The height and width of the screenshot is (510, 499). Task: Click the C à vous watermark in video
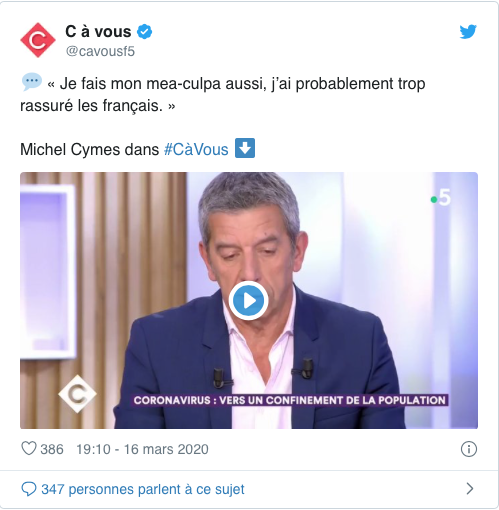77,394
